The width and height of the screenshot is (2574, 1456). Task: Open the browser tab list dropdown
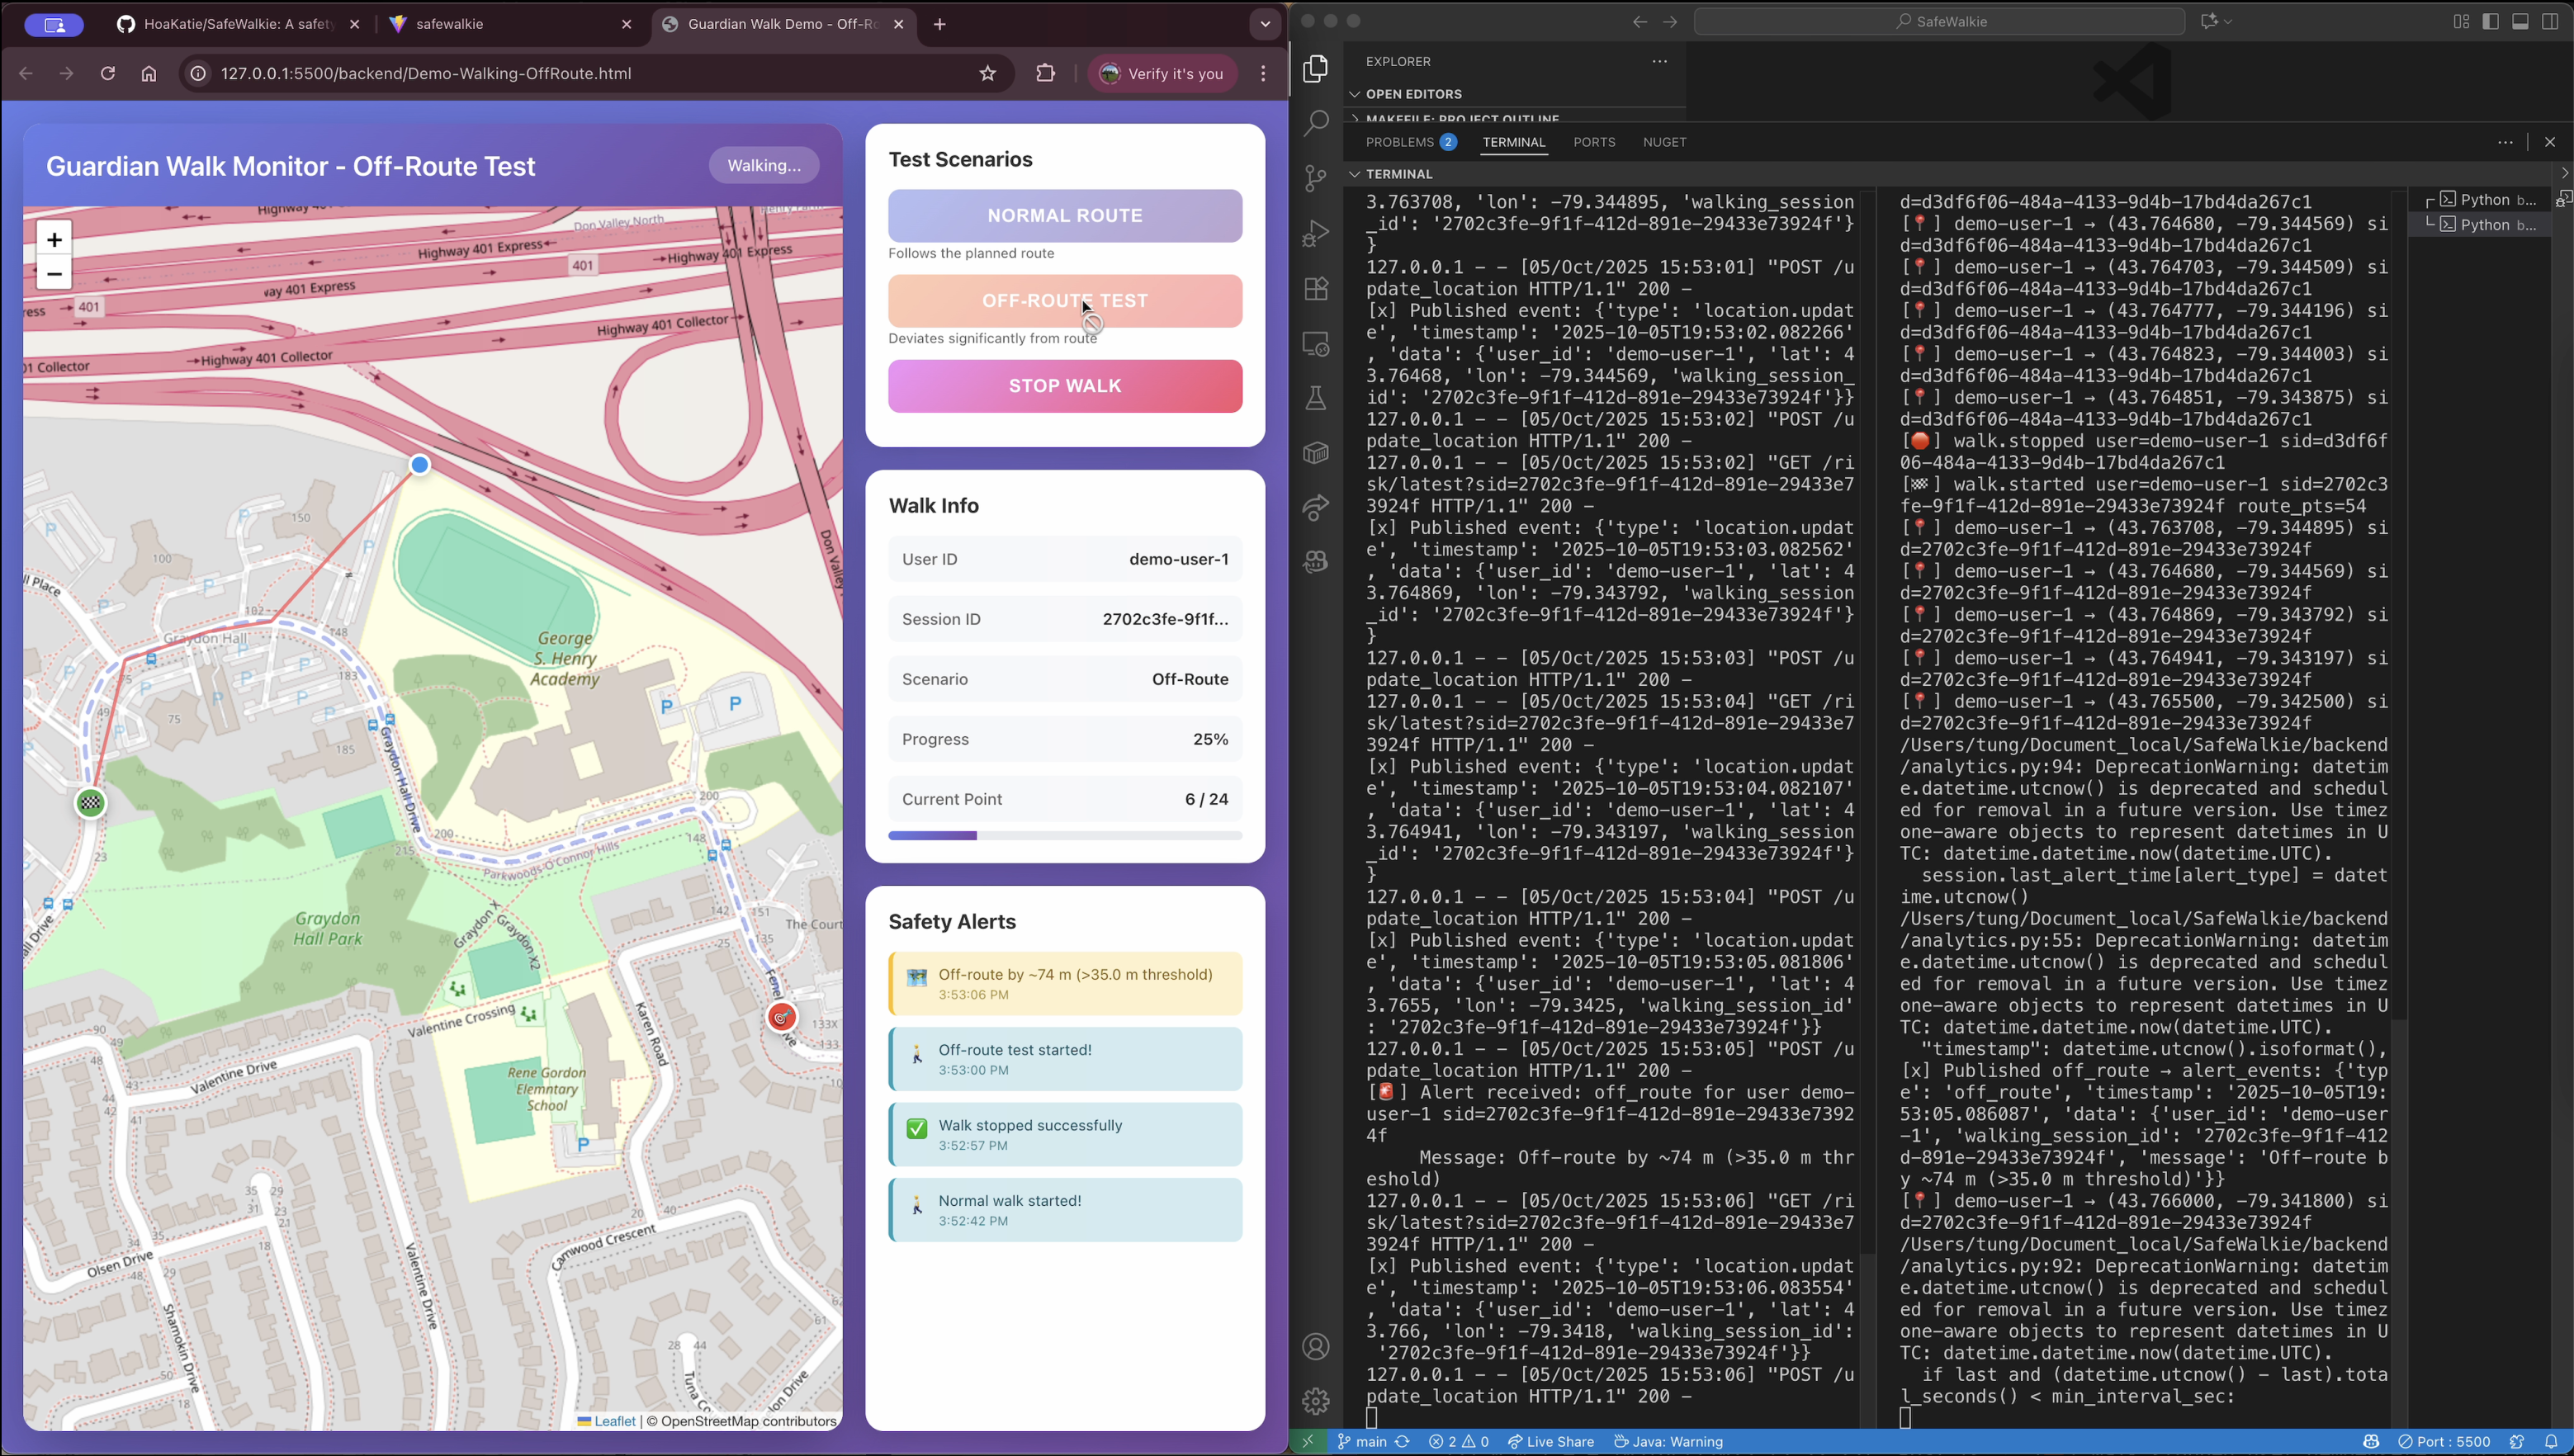pos(1265,24)
